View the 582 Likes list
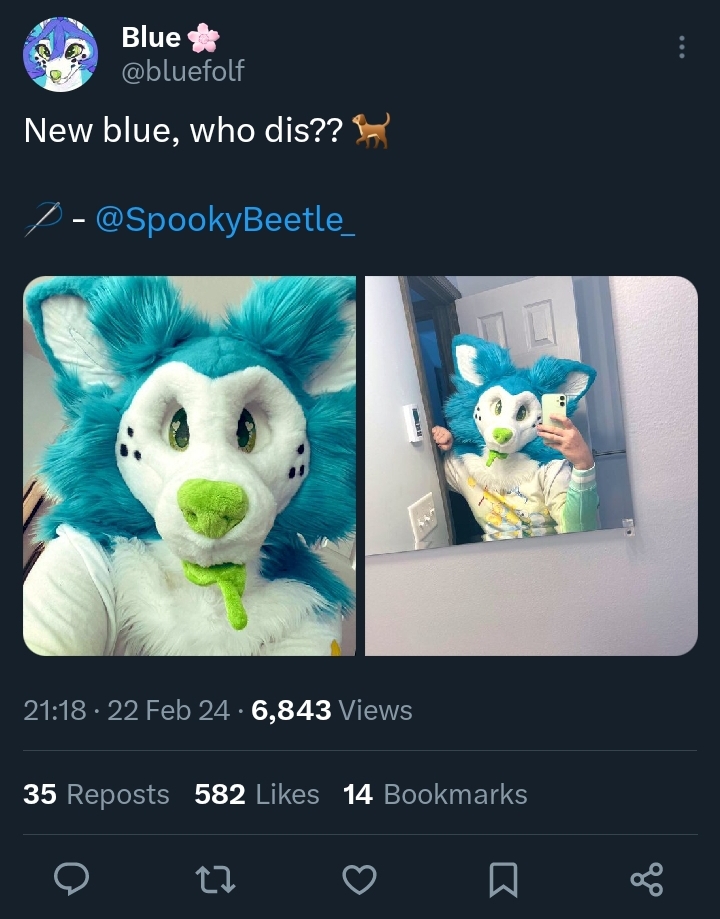Screen dimensions: 720x919 257,794
